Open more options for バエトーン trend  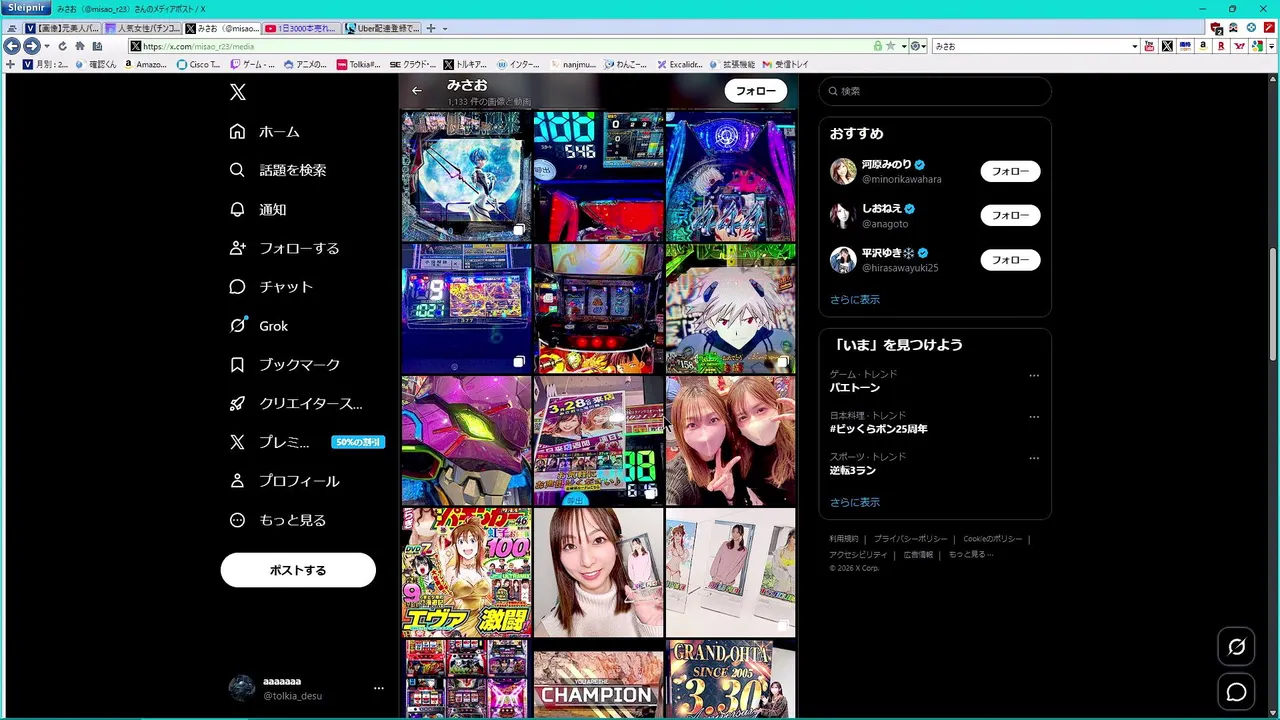tap(1034, 376)
